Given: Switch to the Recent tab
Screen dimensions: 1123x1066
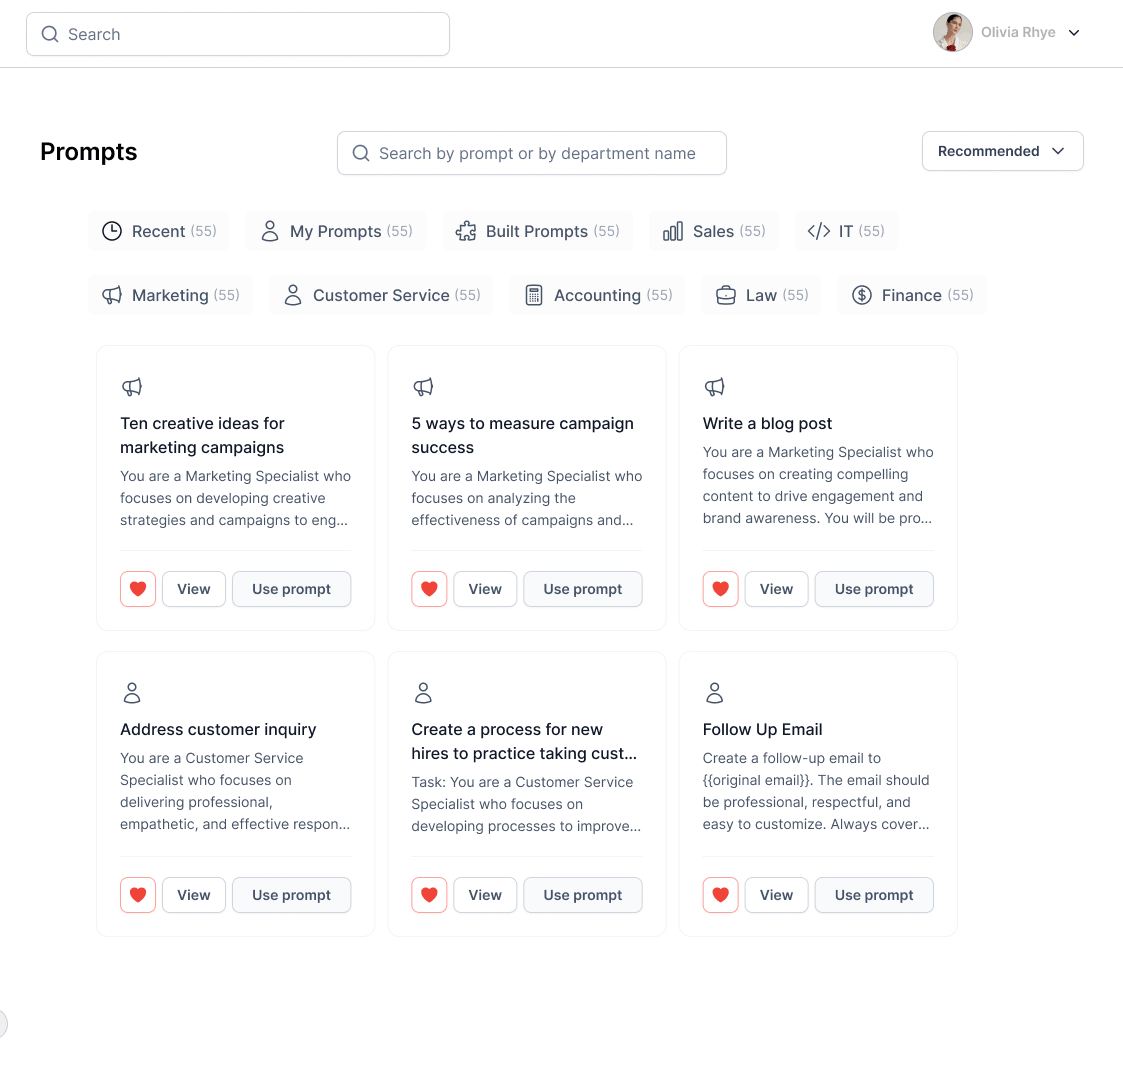Looking at the screenshot, I should pyautogui.click(x=159, y=231).
